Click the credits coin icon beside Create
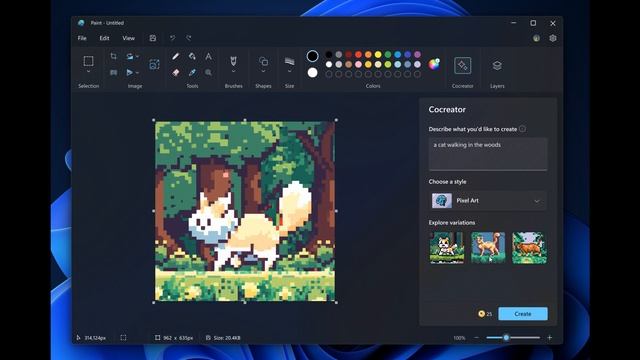This screenshot has width=640, height=360. [x=482, y=313]
